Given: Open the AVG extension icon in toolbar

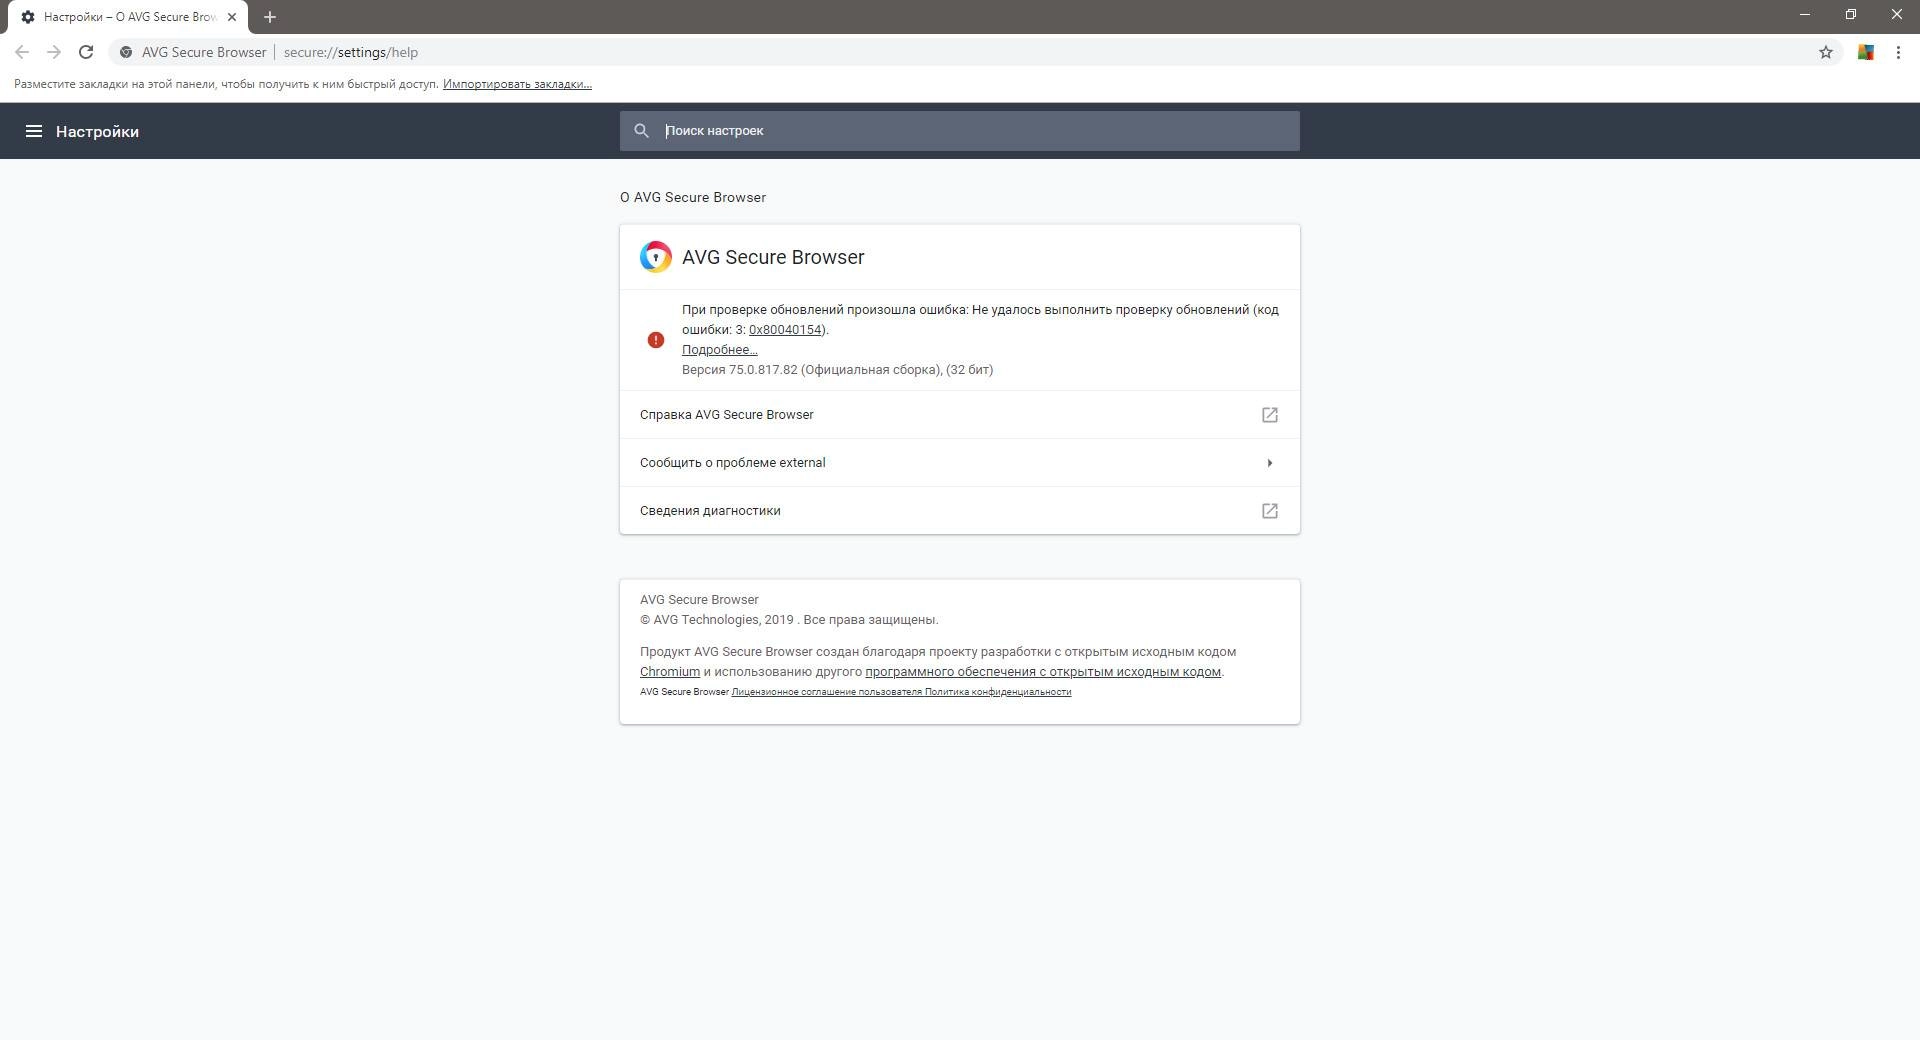Looking at the screenshot, I should (1866, 52).
